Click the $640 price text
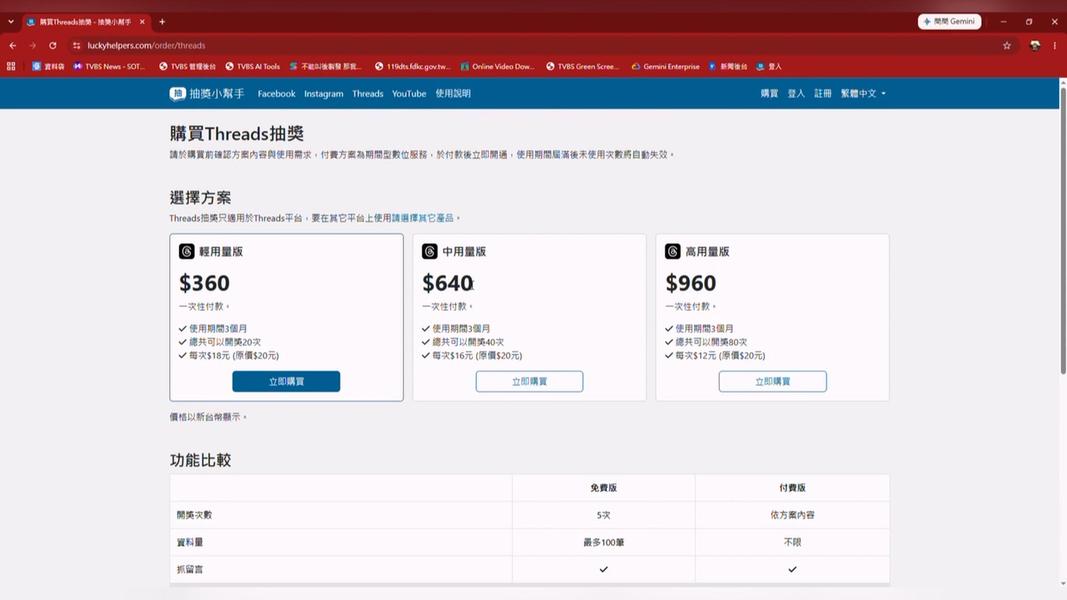 pos(447,283)
